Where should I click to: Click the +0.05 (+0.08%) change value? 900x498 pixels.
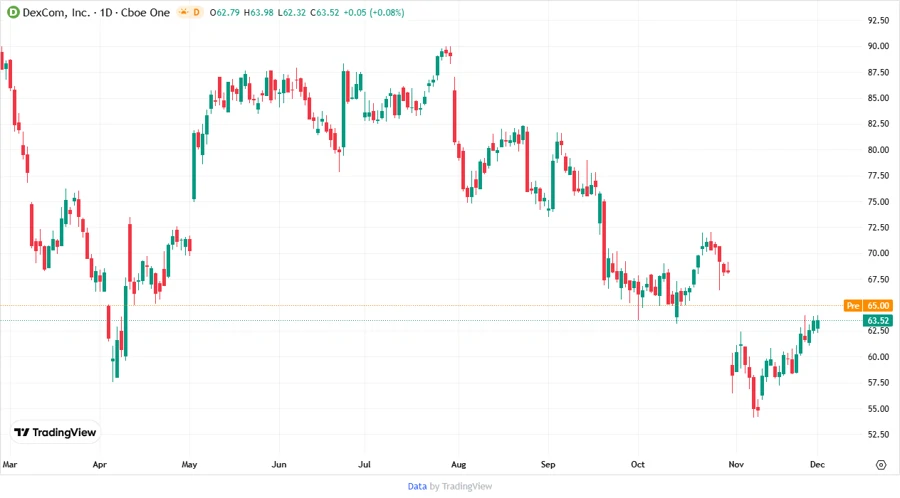point(374,13)
